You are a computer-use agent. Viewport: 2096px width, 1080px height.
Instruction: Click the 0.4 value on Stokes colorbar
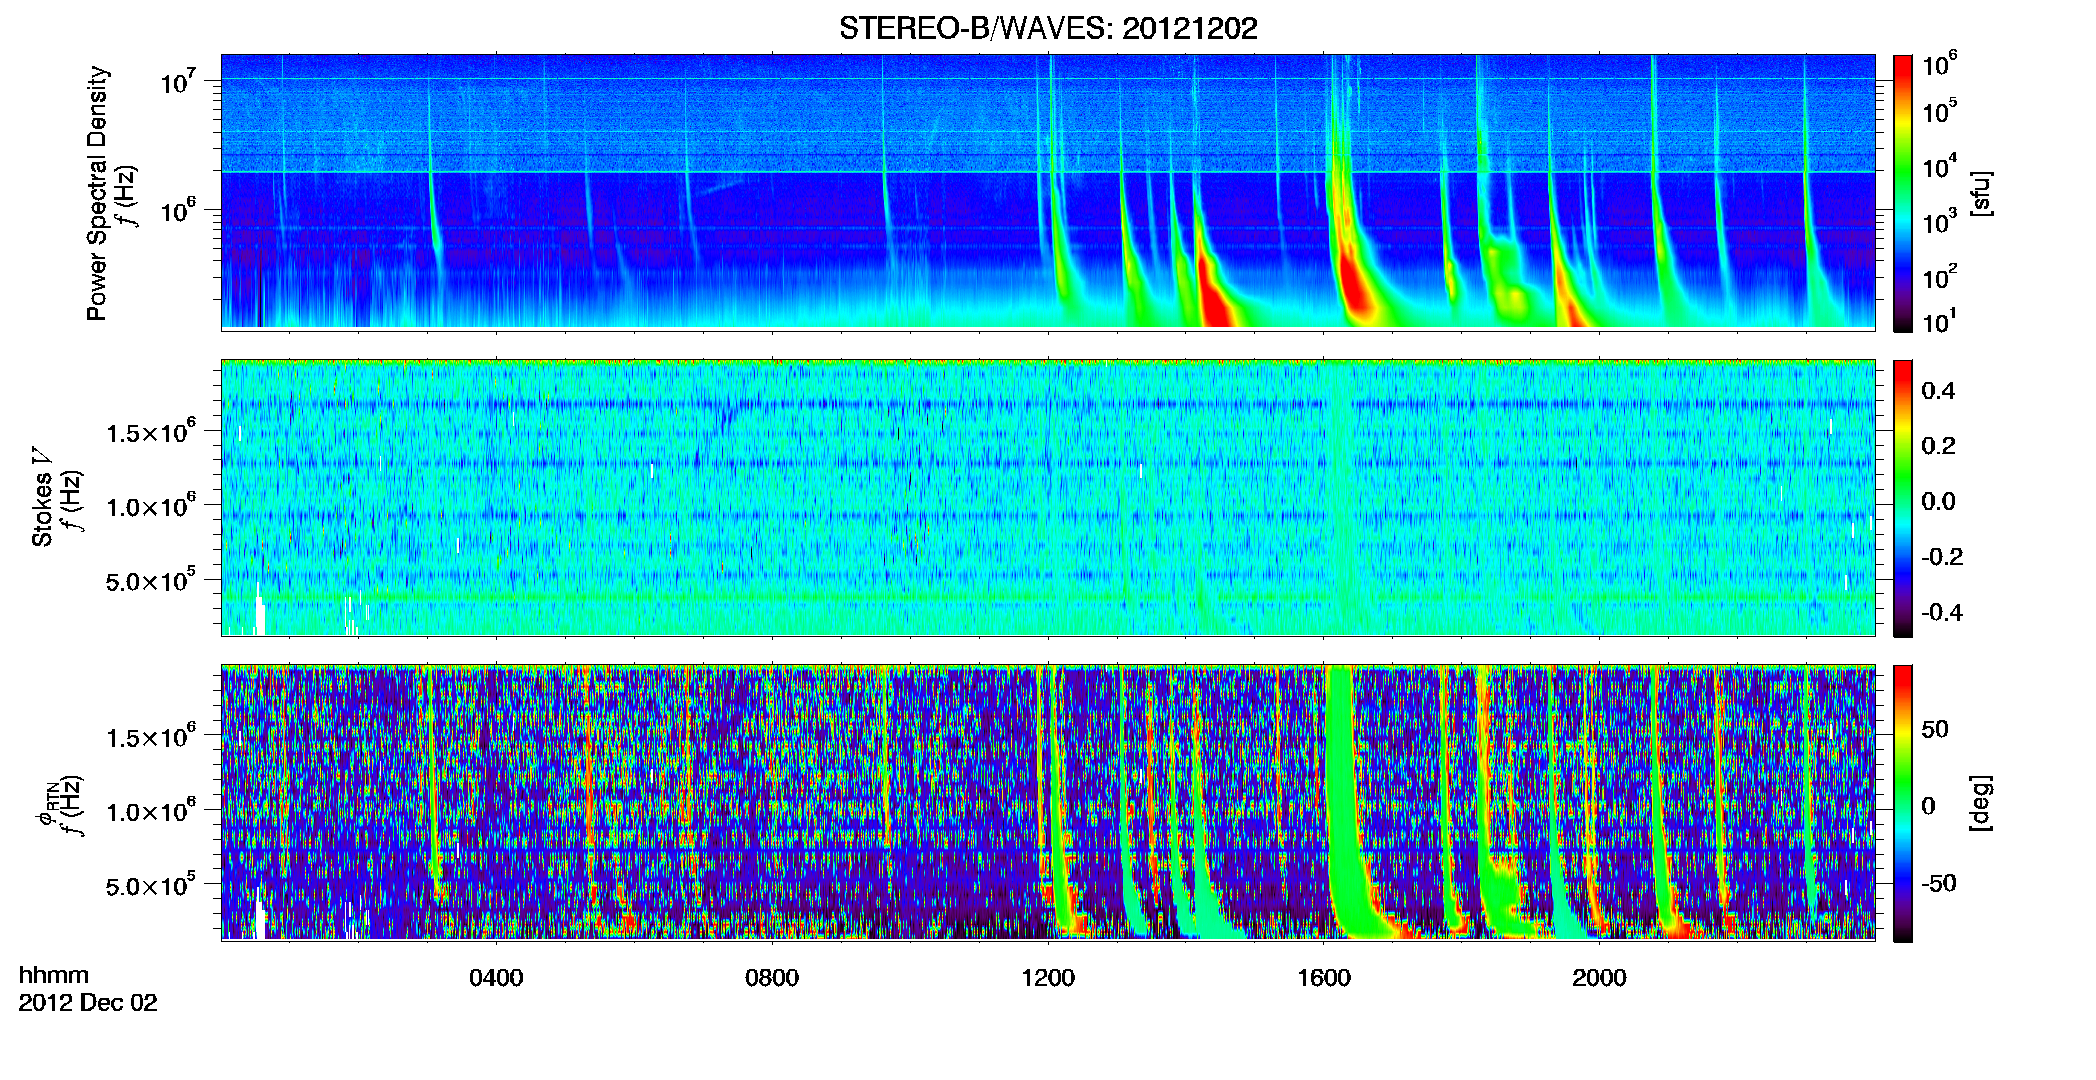pos(1938,391)
